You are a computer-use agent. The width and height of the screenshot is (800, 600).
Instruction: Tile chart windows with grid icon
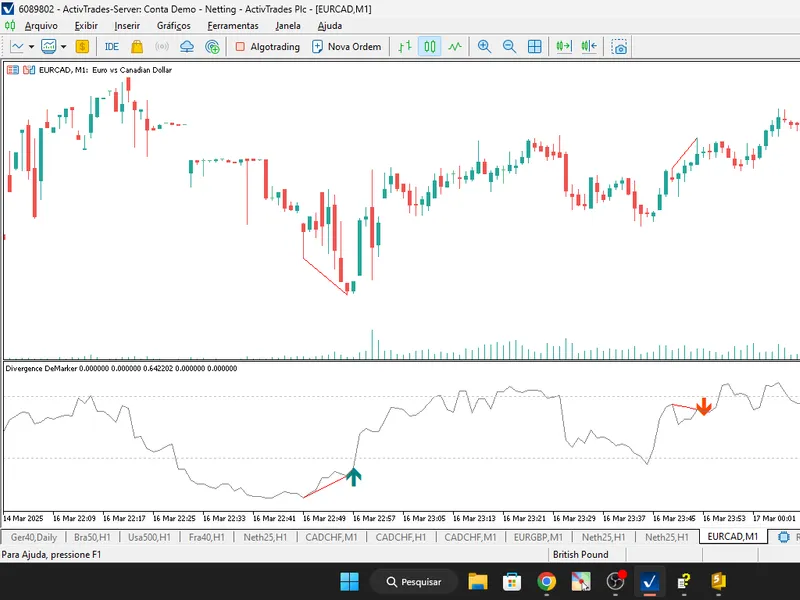pos(534,46)
